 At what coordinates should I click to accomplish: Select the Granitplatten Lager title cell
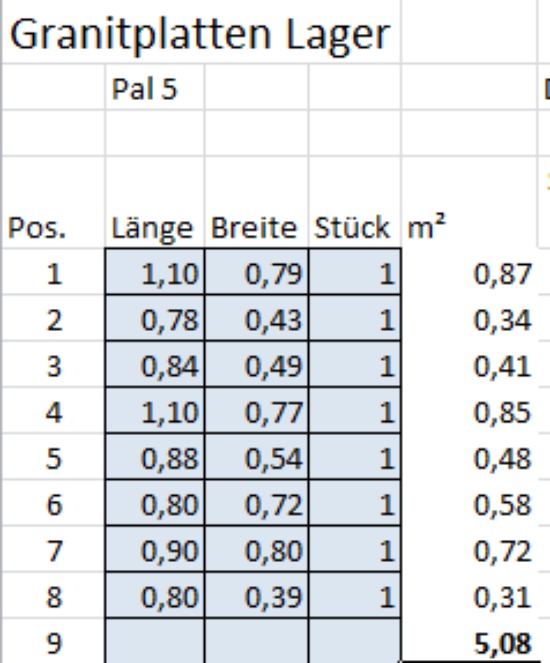pos(201,33)
